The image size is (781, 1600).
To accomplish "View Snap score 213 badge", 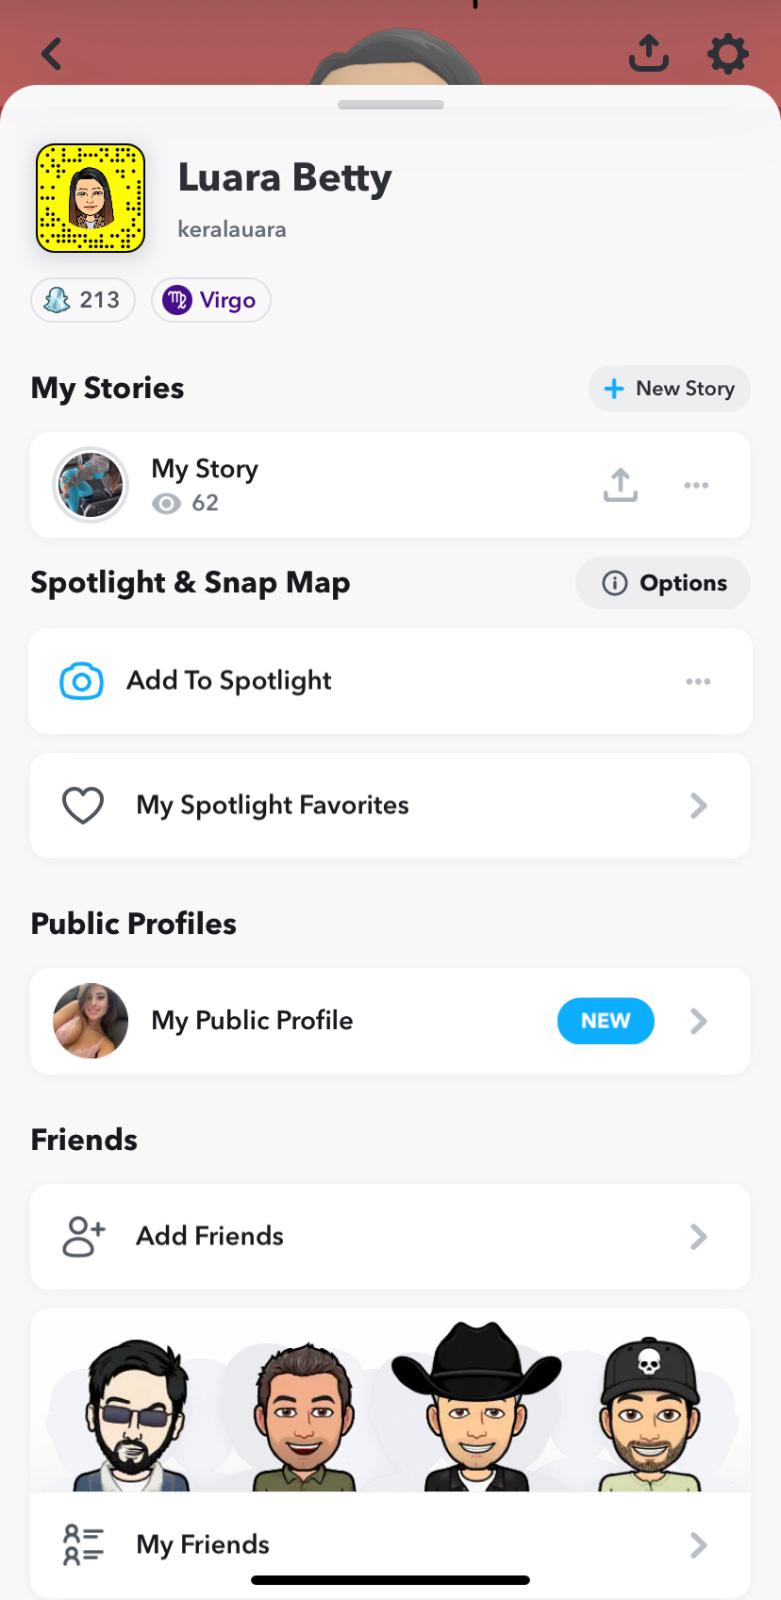I will tap(83, 300).
